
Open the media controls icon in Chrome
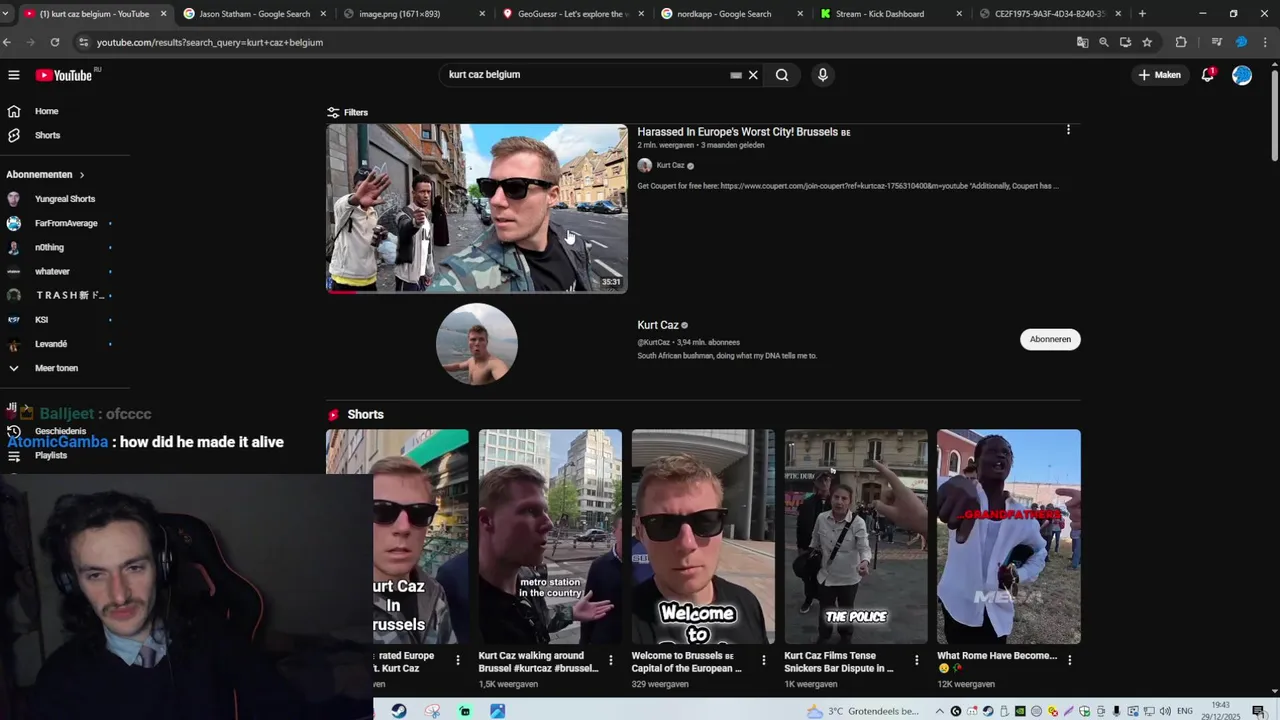(1217, 42)
